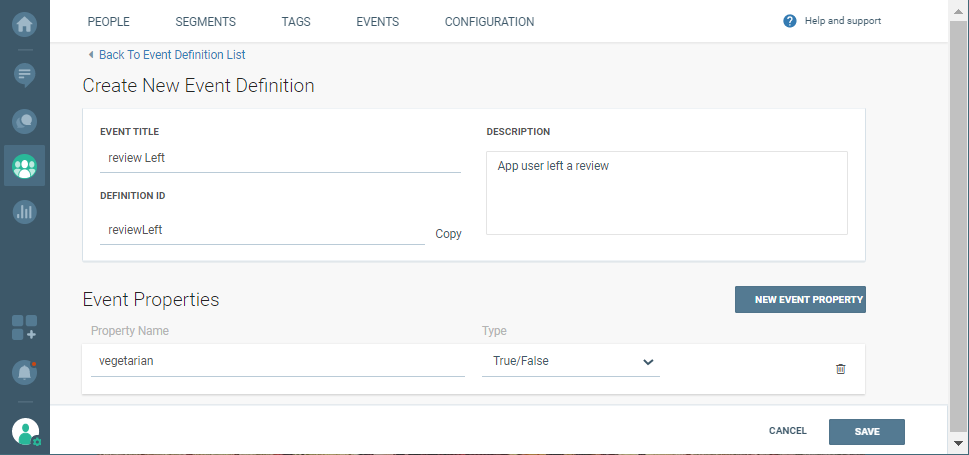Click the user profile avatar icon
The image size is (969, 455).
tap(25, 431)
